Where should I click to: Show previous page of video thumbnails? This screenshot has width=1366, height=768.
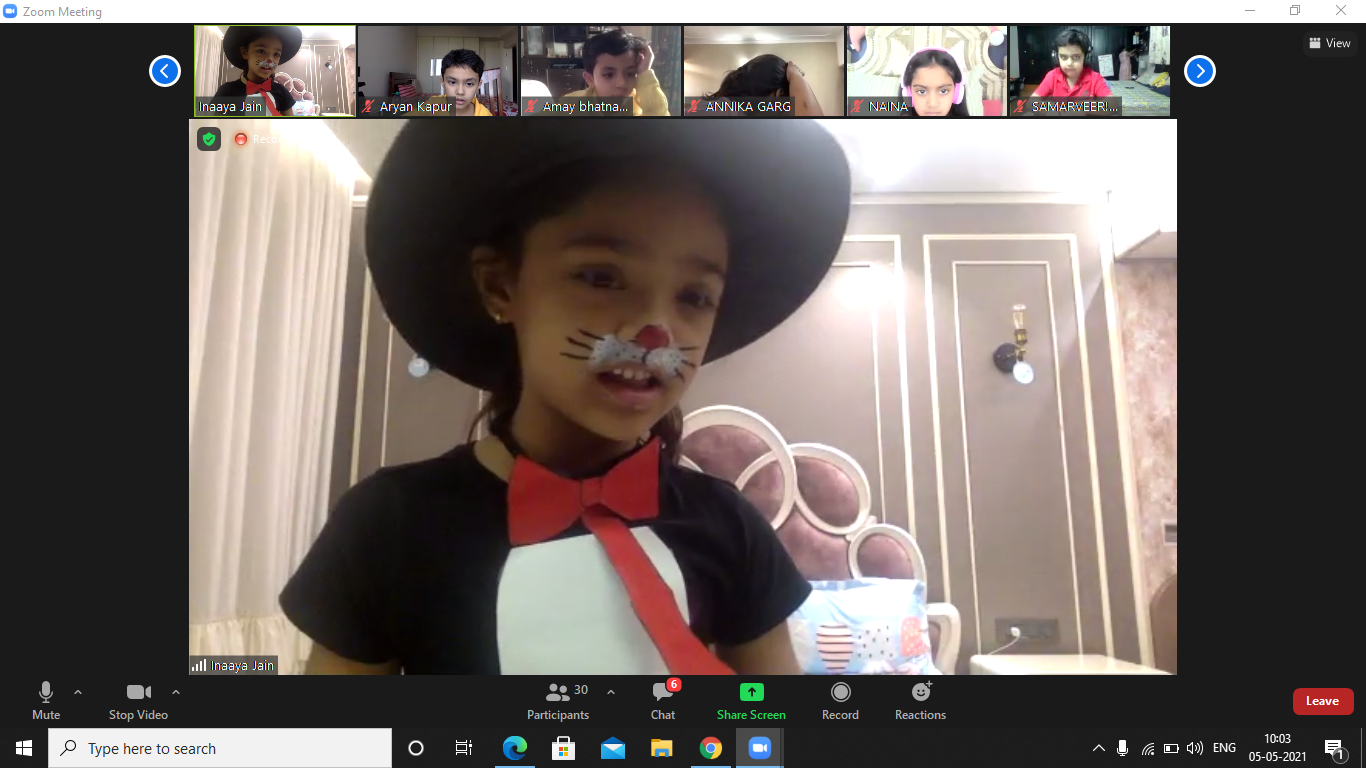click(165, 71)
